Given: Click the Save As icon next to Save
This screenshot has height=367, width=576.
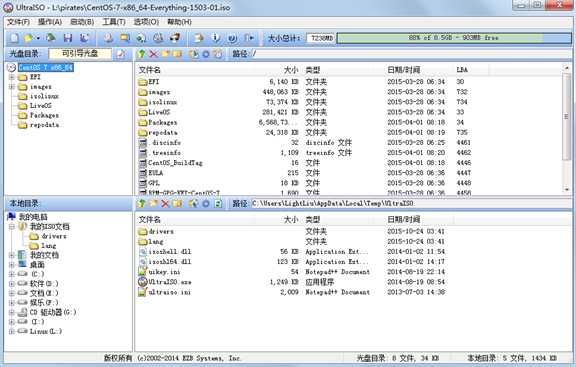Looking at the screenshot, I should click(x=85, y=38).
